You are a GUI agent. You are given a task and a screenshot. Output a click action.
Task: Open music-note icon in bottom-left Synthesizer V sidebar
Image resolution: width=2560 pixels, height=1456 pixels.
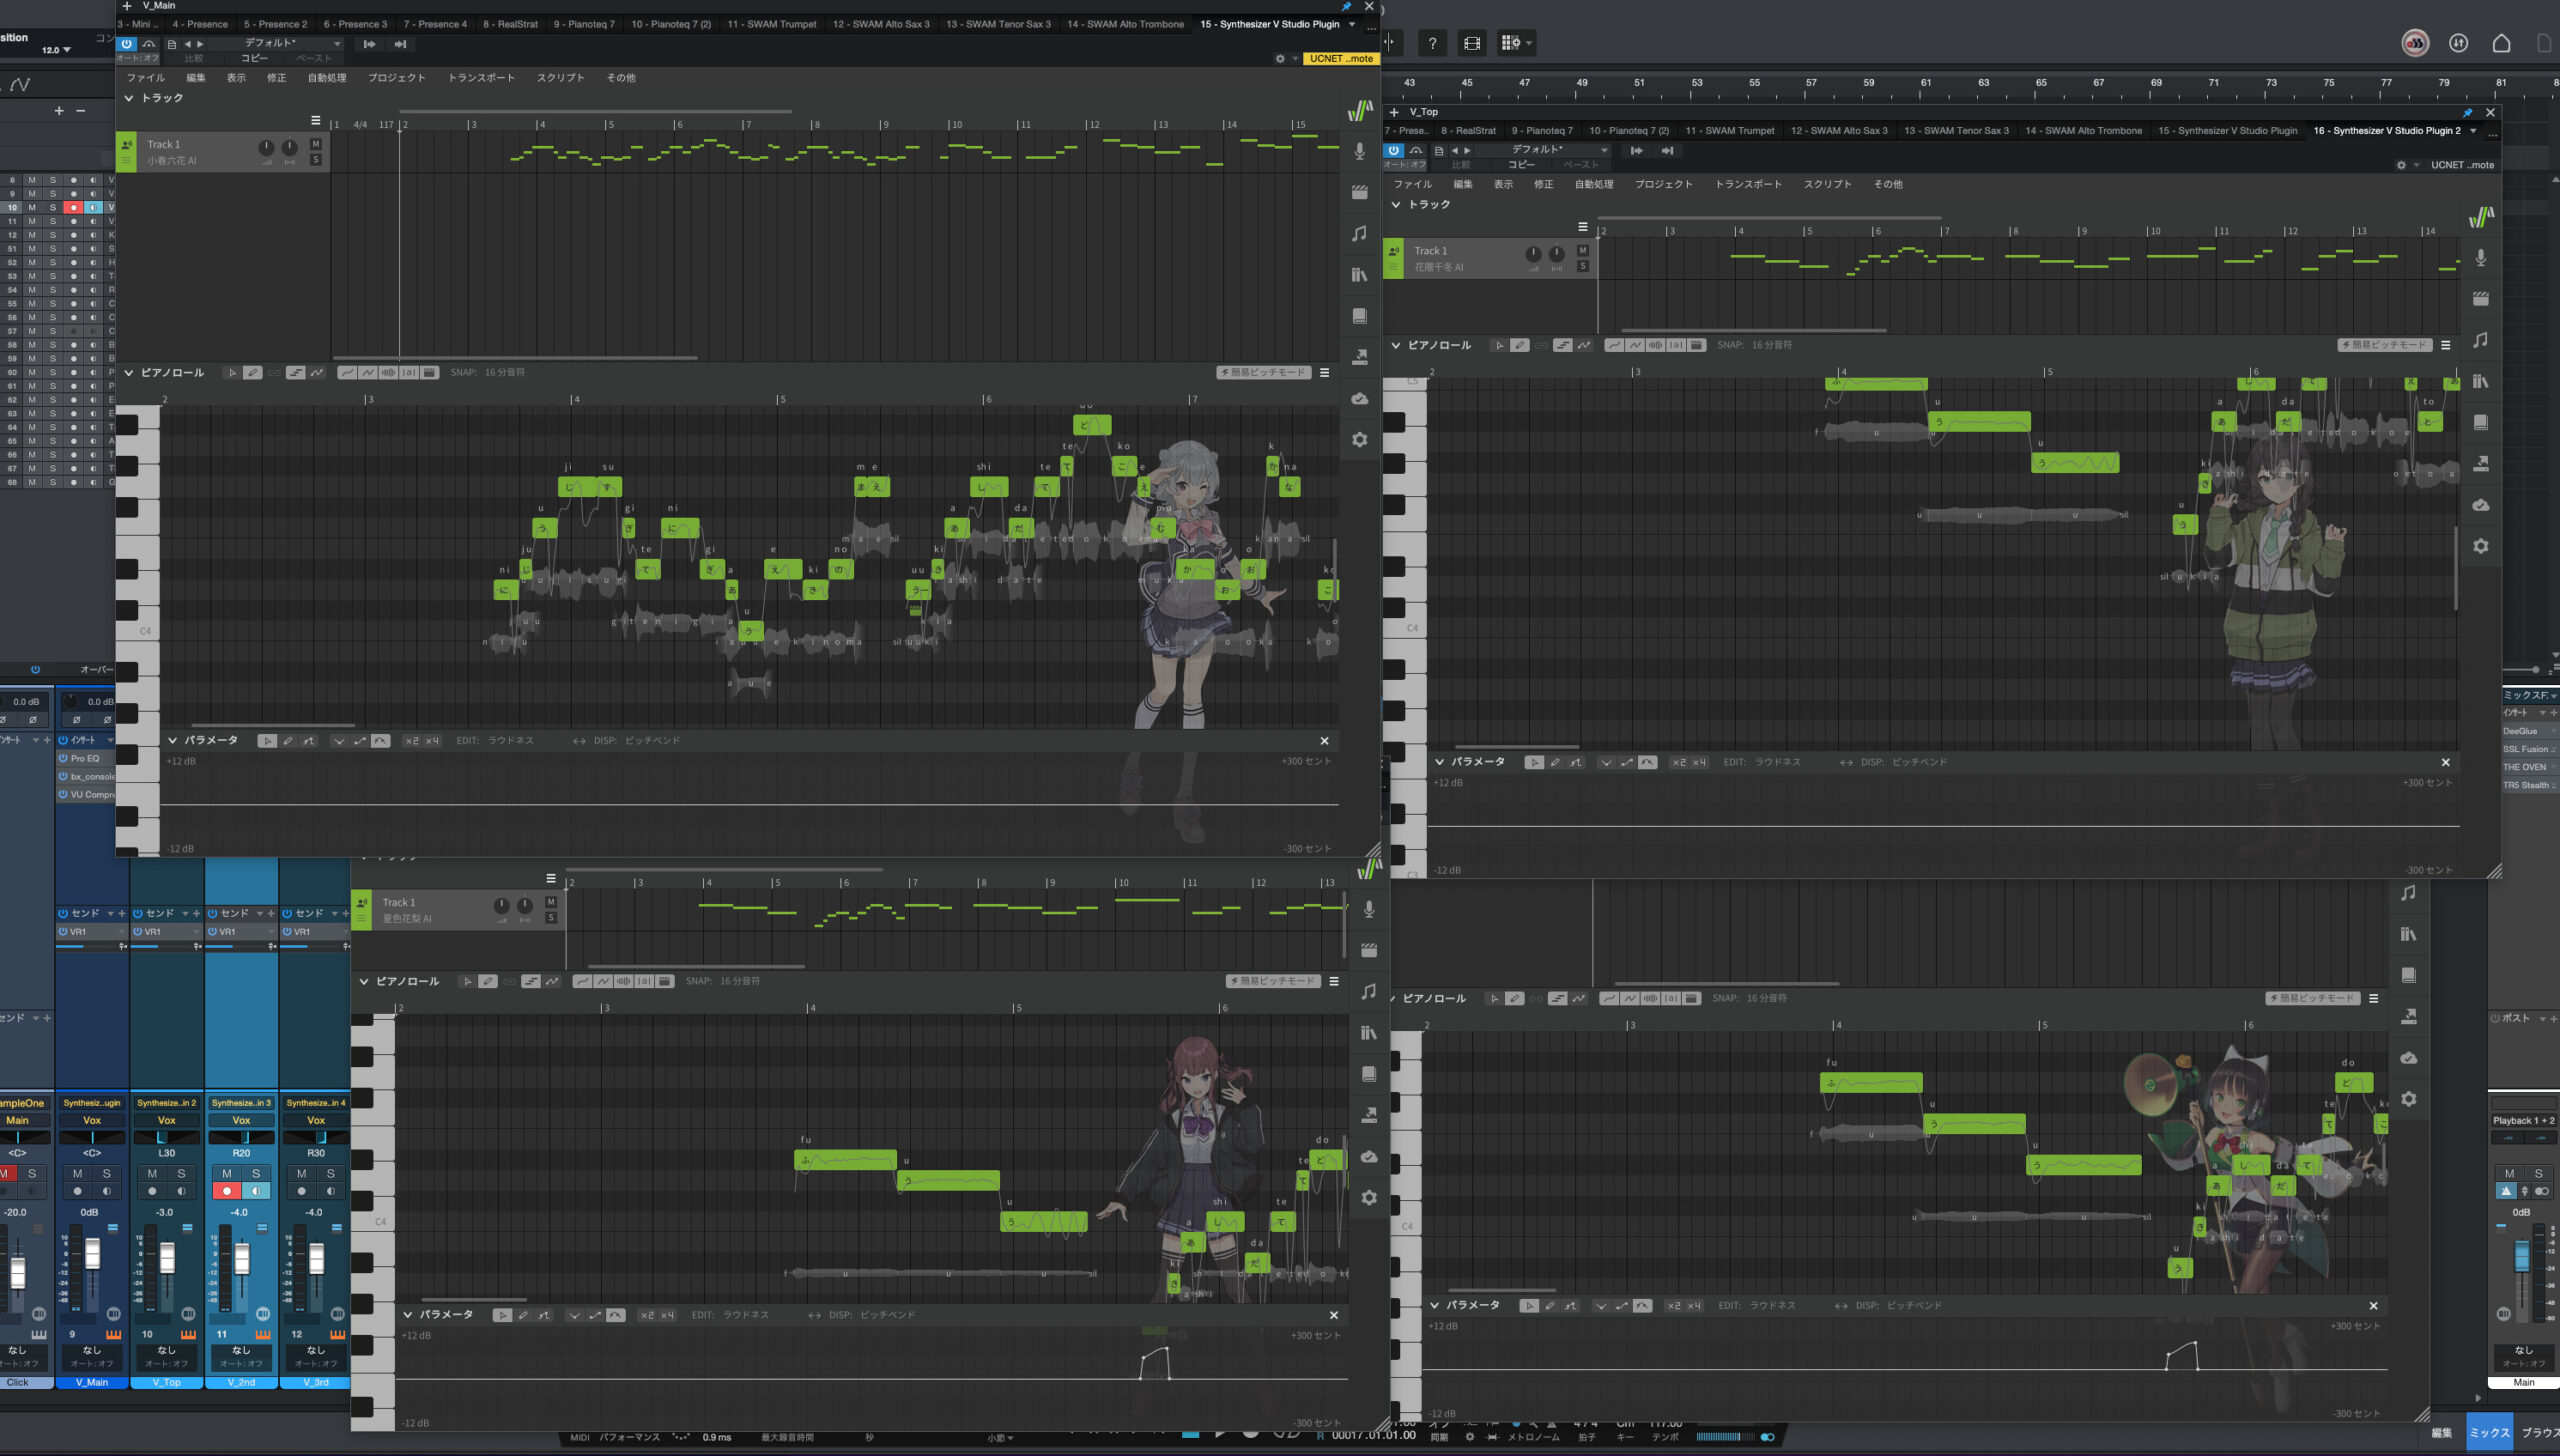point(1368,991)
